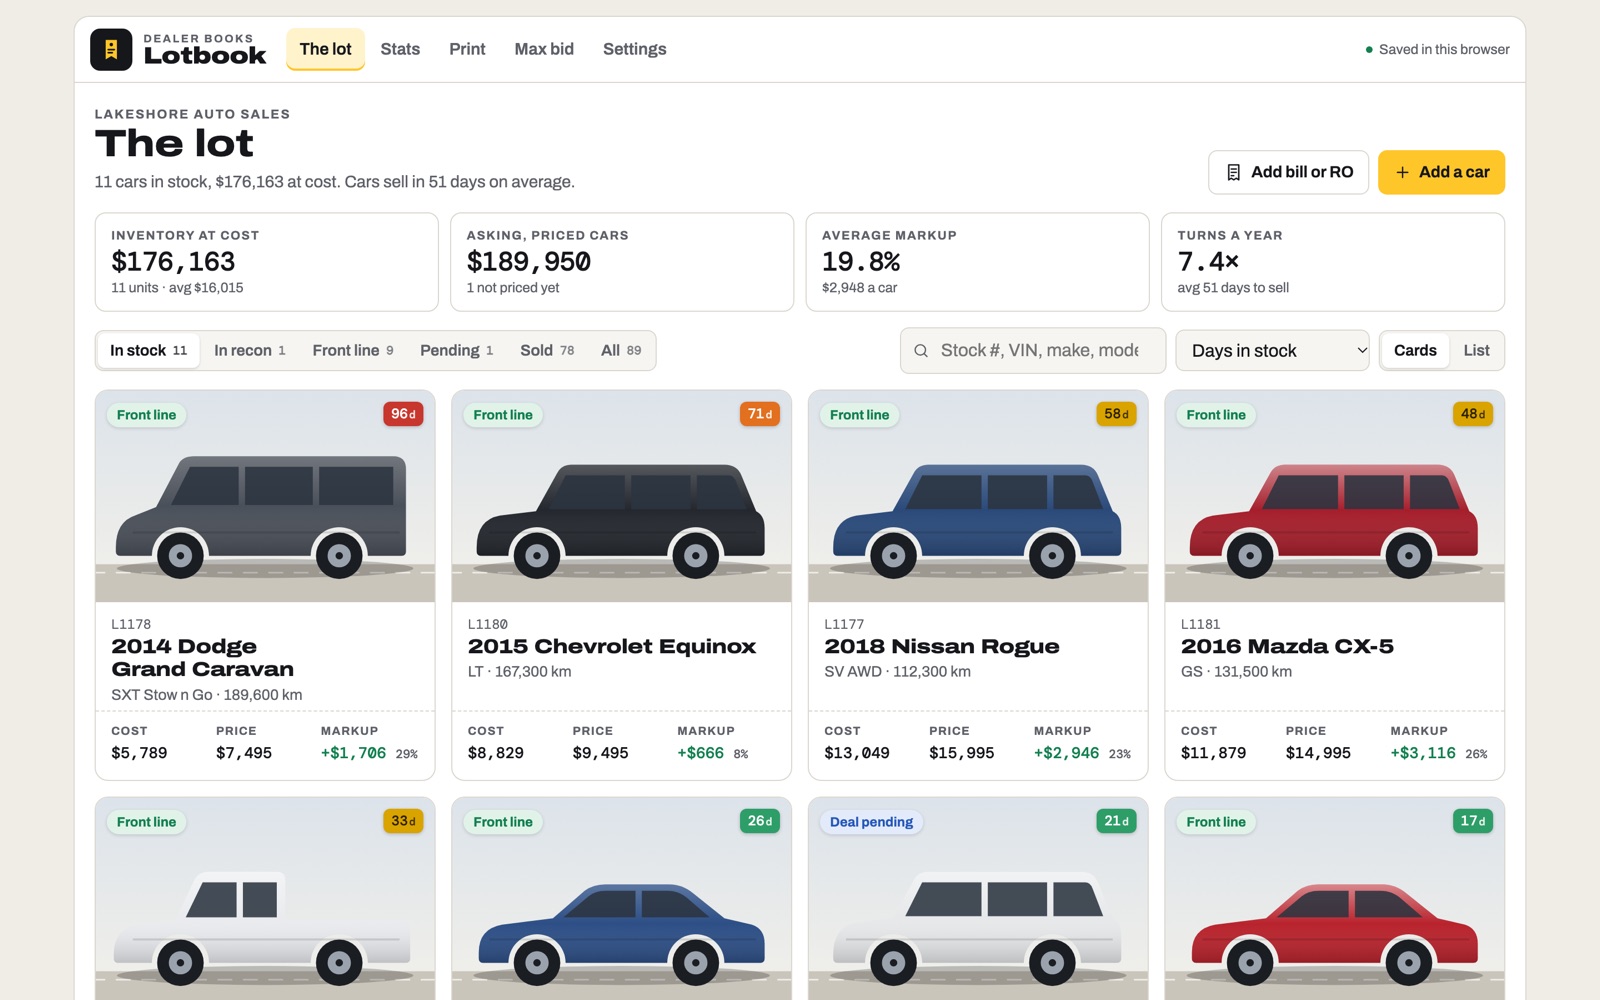Click the Inventory at cost summary card

(x=266, y=262)
